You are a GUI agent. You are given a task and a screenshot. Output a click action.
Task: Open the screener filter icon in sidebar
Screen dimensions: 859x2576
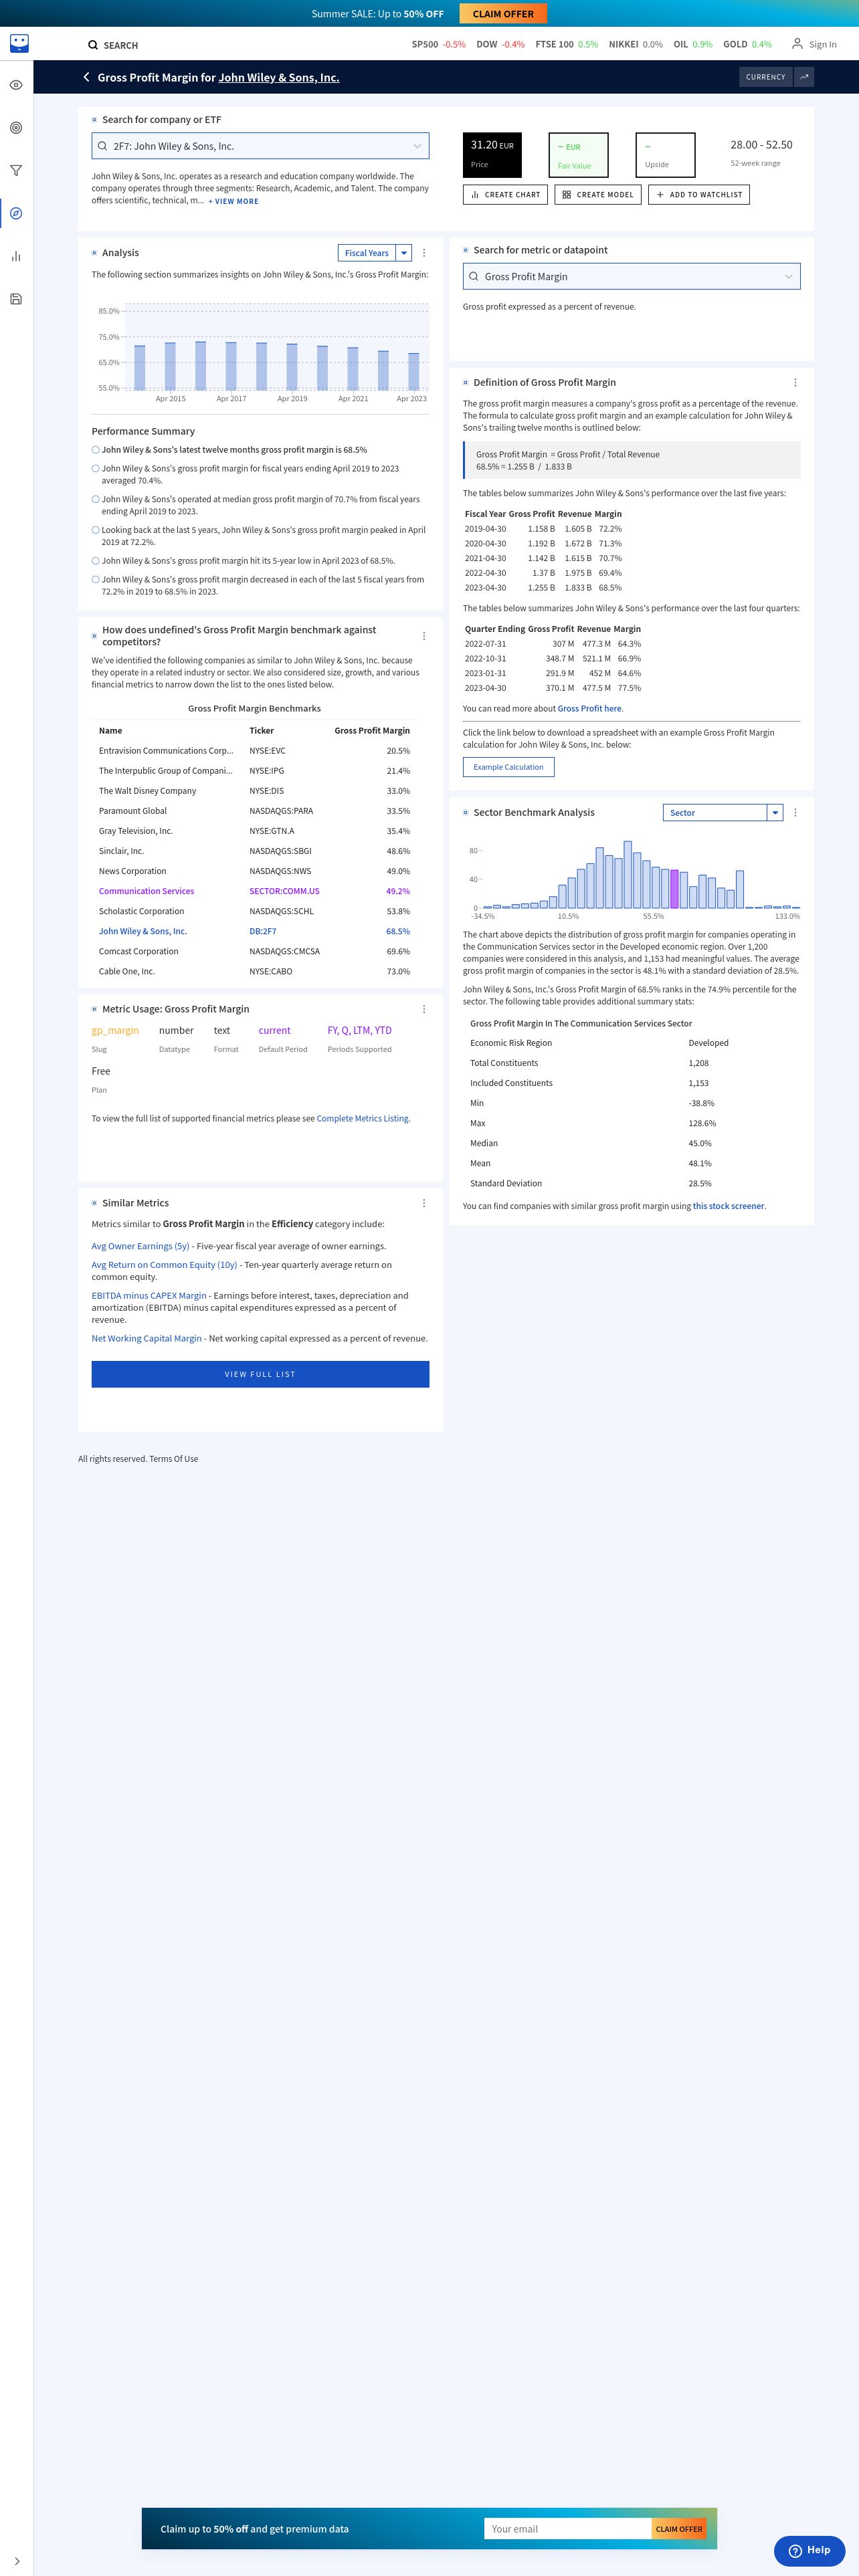[x=16, y=171]
